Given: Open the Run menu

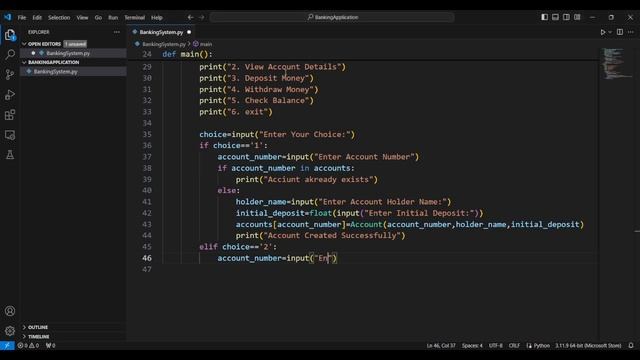Looking at the screenshot, I should [x=113, y=17].
